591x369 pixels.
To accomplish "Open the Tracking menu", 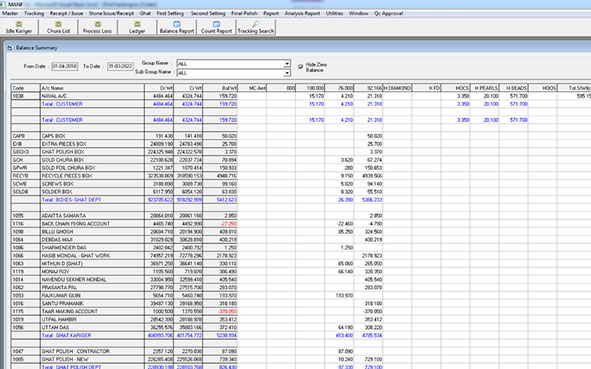I will click(x=34, y=13).
